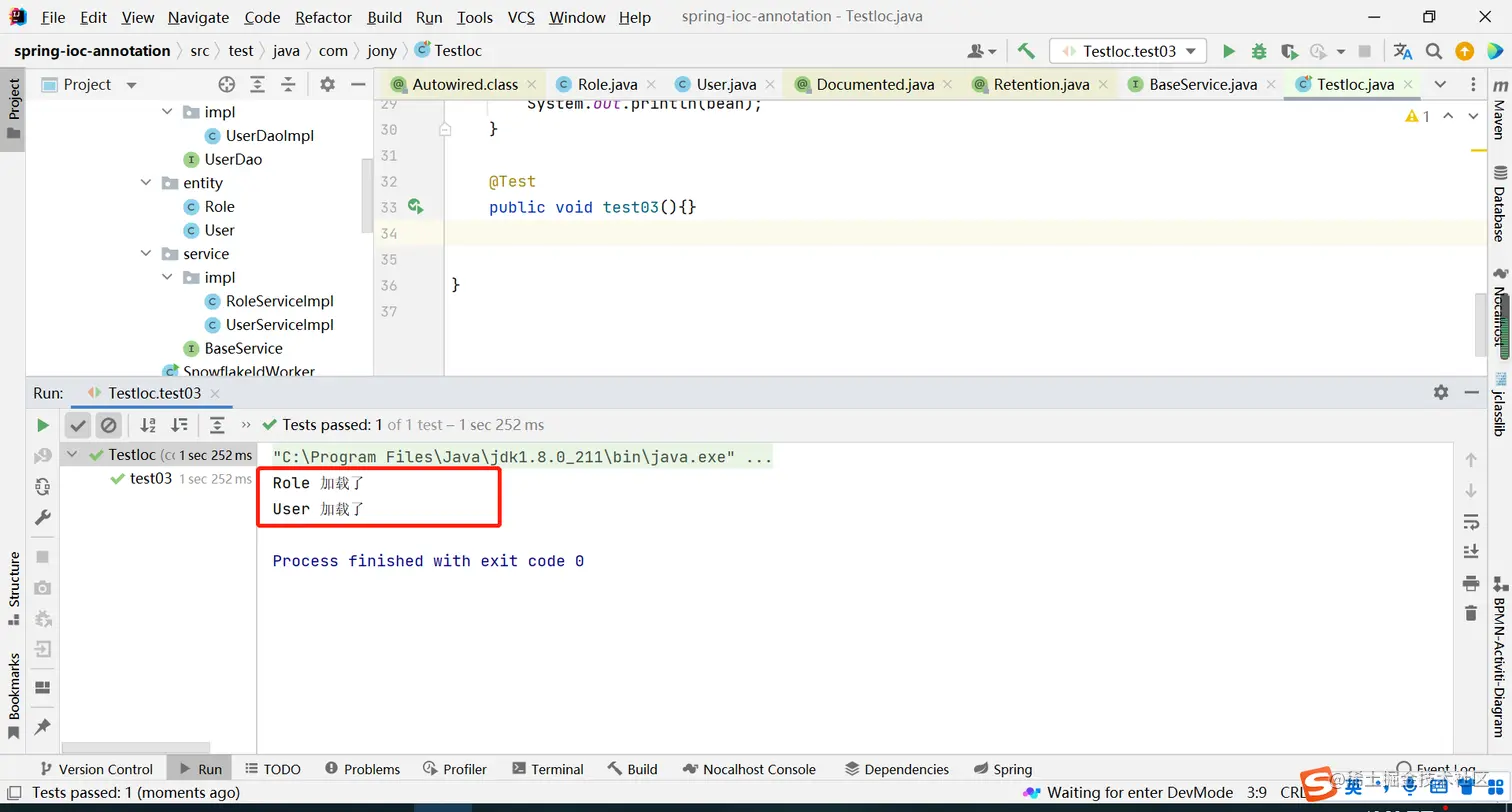1512x812 pixels.
Task: Open the Spring tool window
Action: coord(1002,769)
